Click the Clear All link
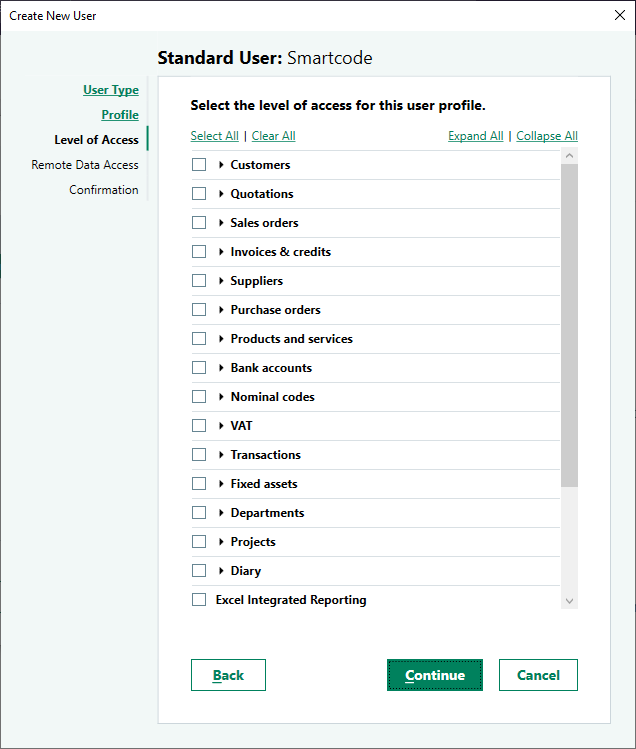Image resolution: width=636 pixels, height=749 pixels. 273,136
